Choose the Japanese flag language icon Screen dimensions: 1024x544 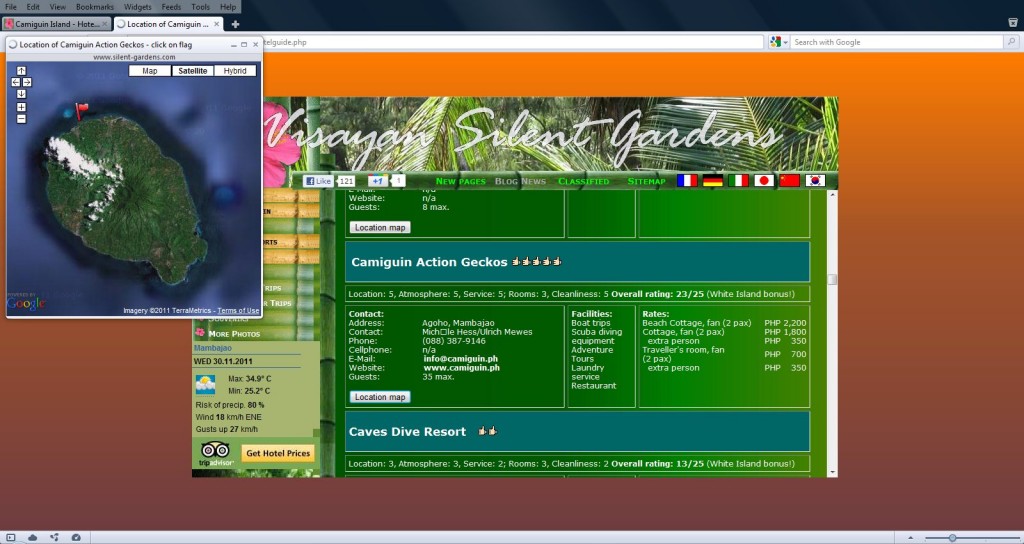pyautogui.click(x=764, y=181)
